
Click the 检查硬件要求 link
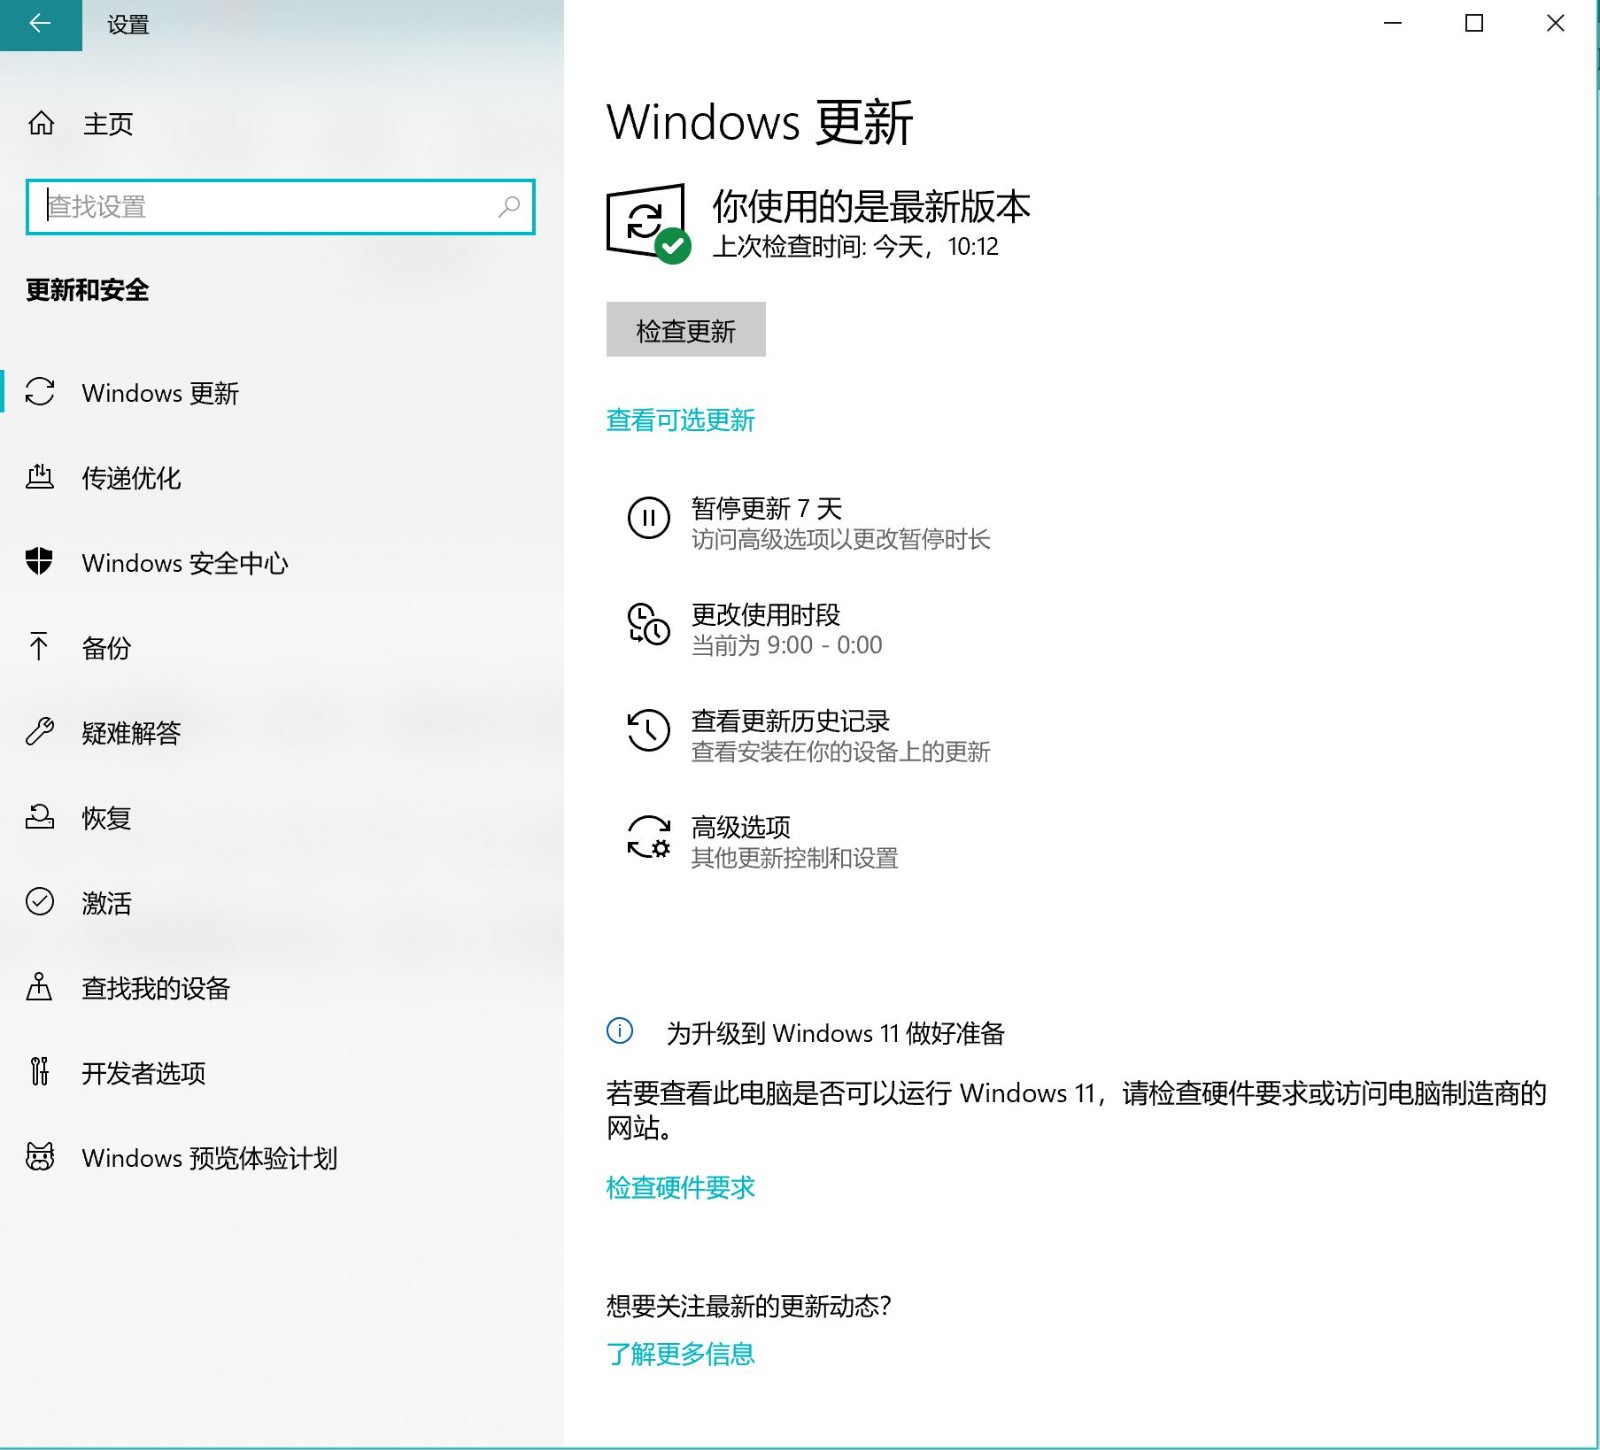coord(680,1187)
